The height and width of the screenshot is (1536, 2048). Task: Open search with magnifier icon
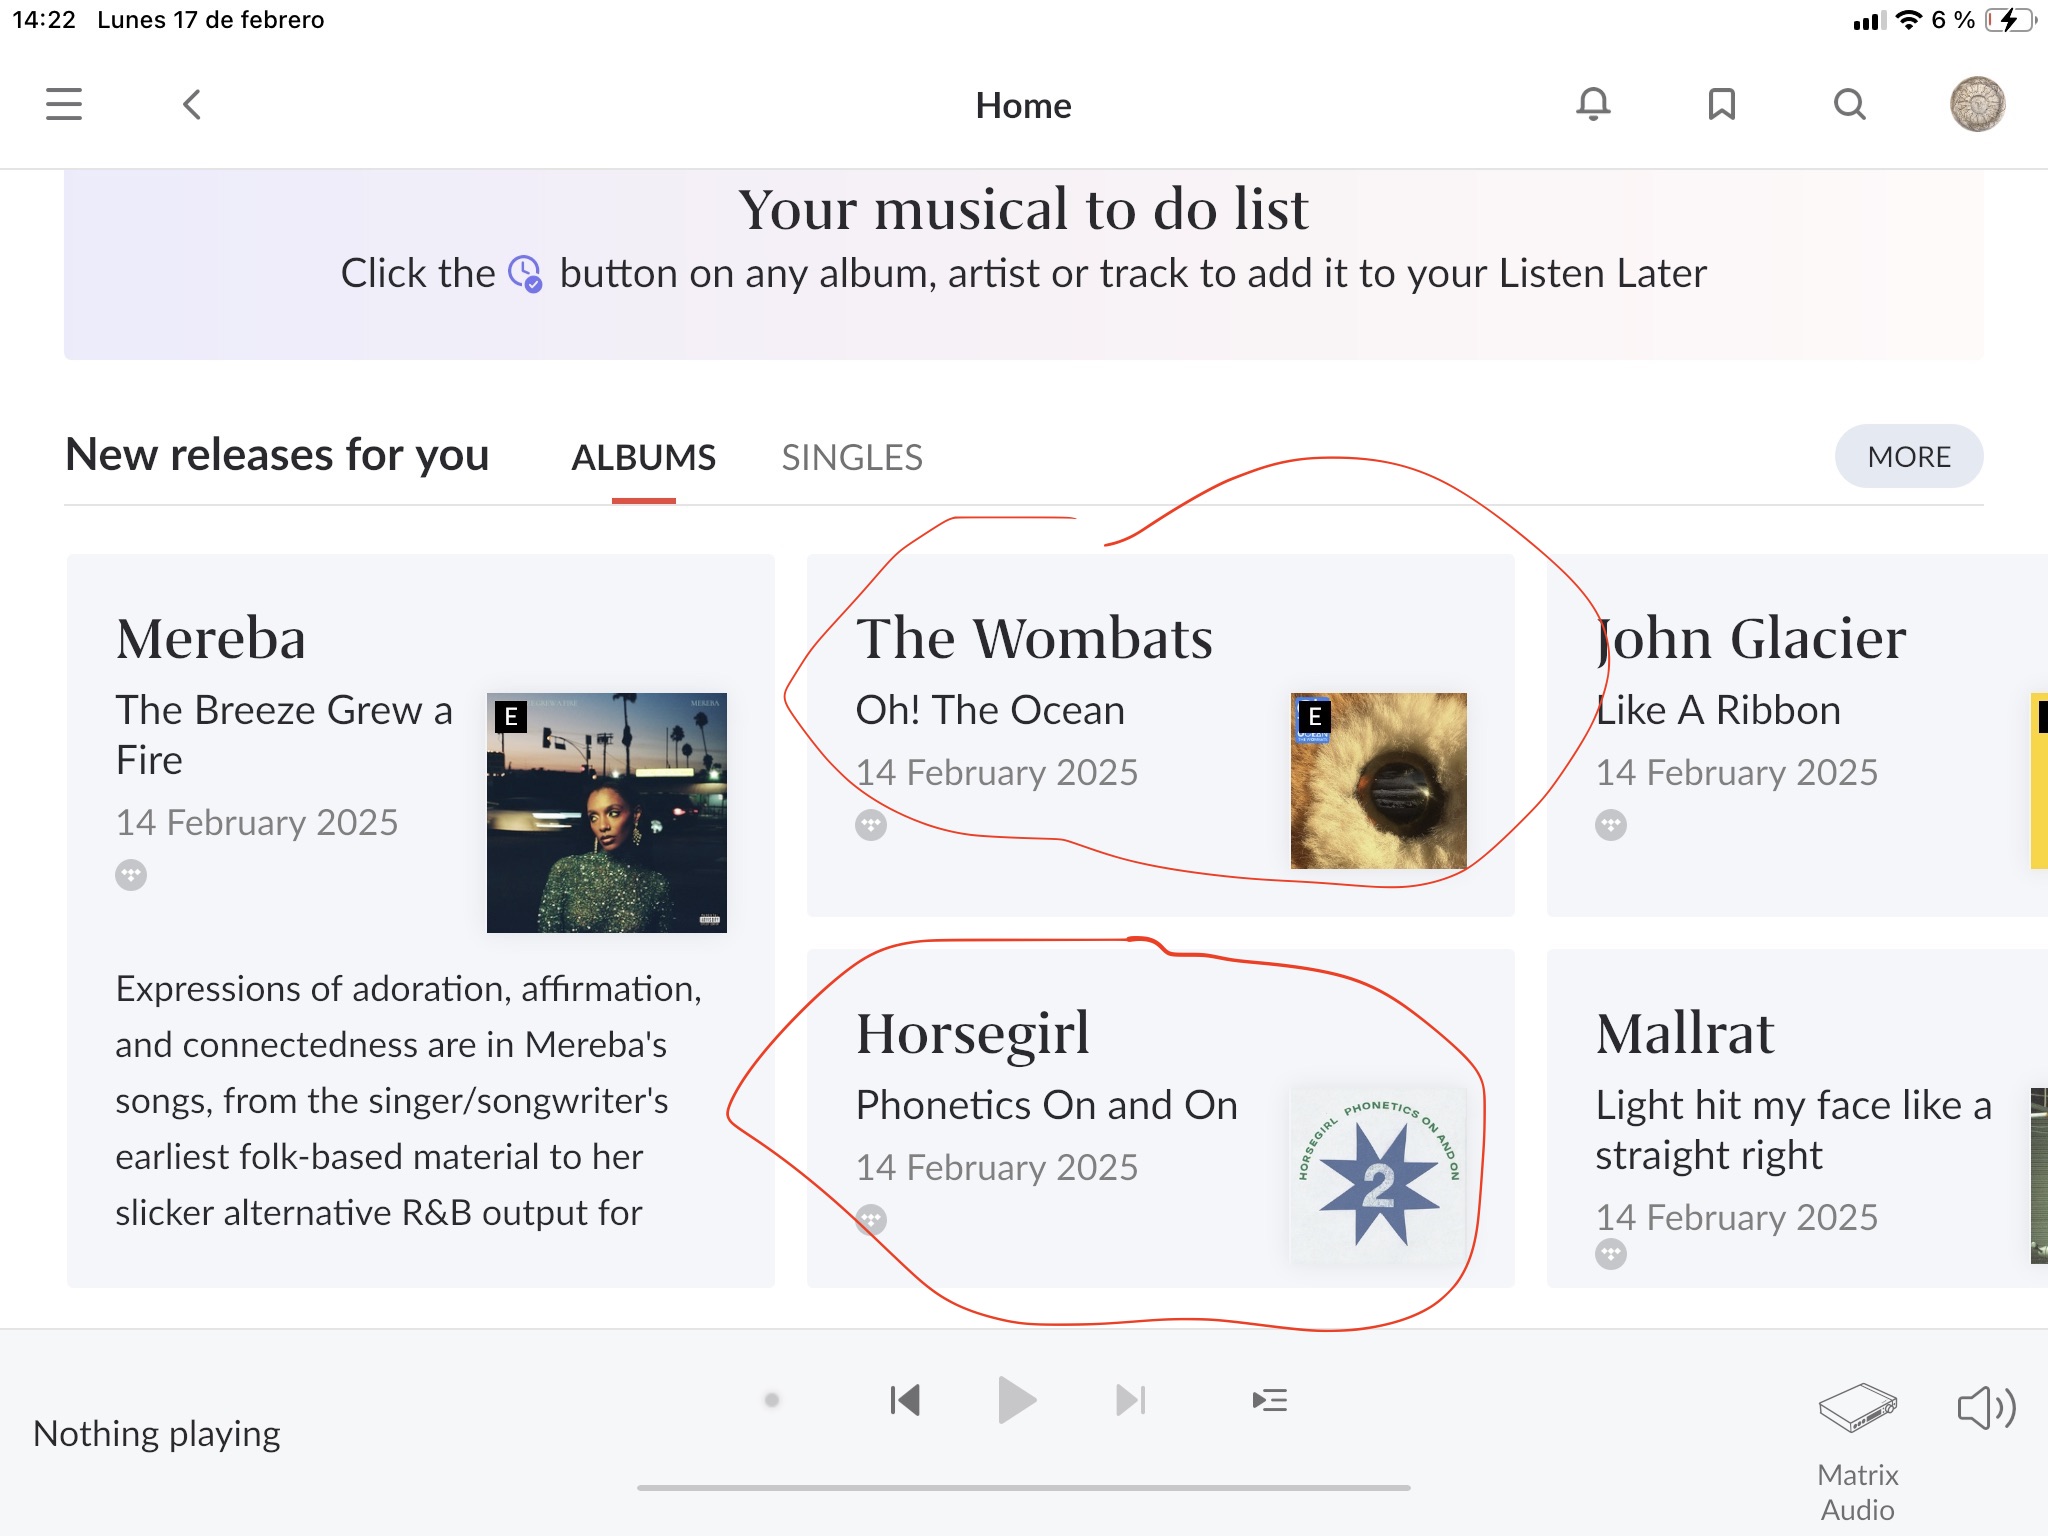click(1850, 104)
